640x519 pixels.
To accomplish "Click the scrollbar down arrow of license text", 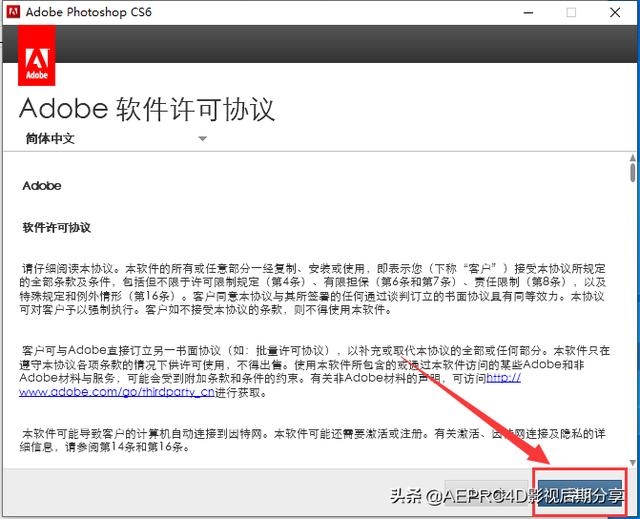I will click(x=633, y=463).
